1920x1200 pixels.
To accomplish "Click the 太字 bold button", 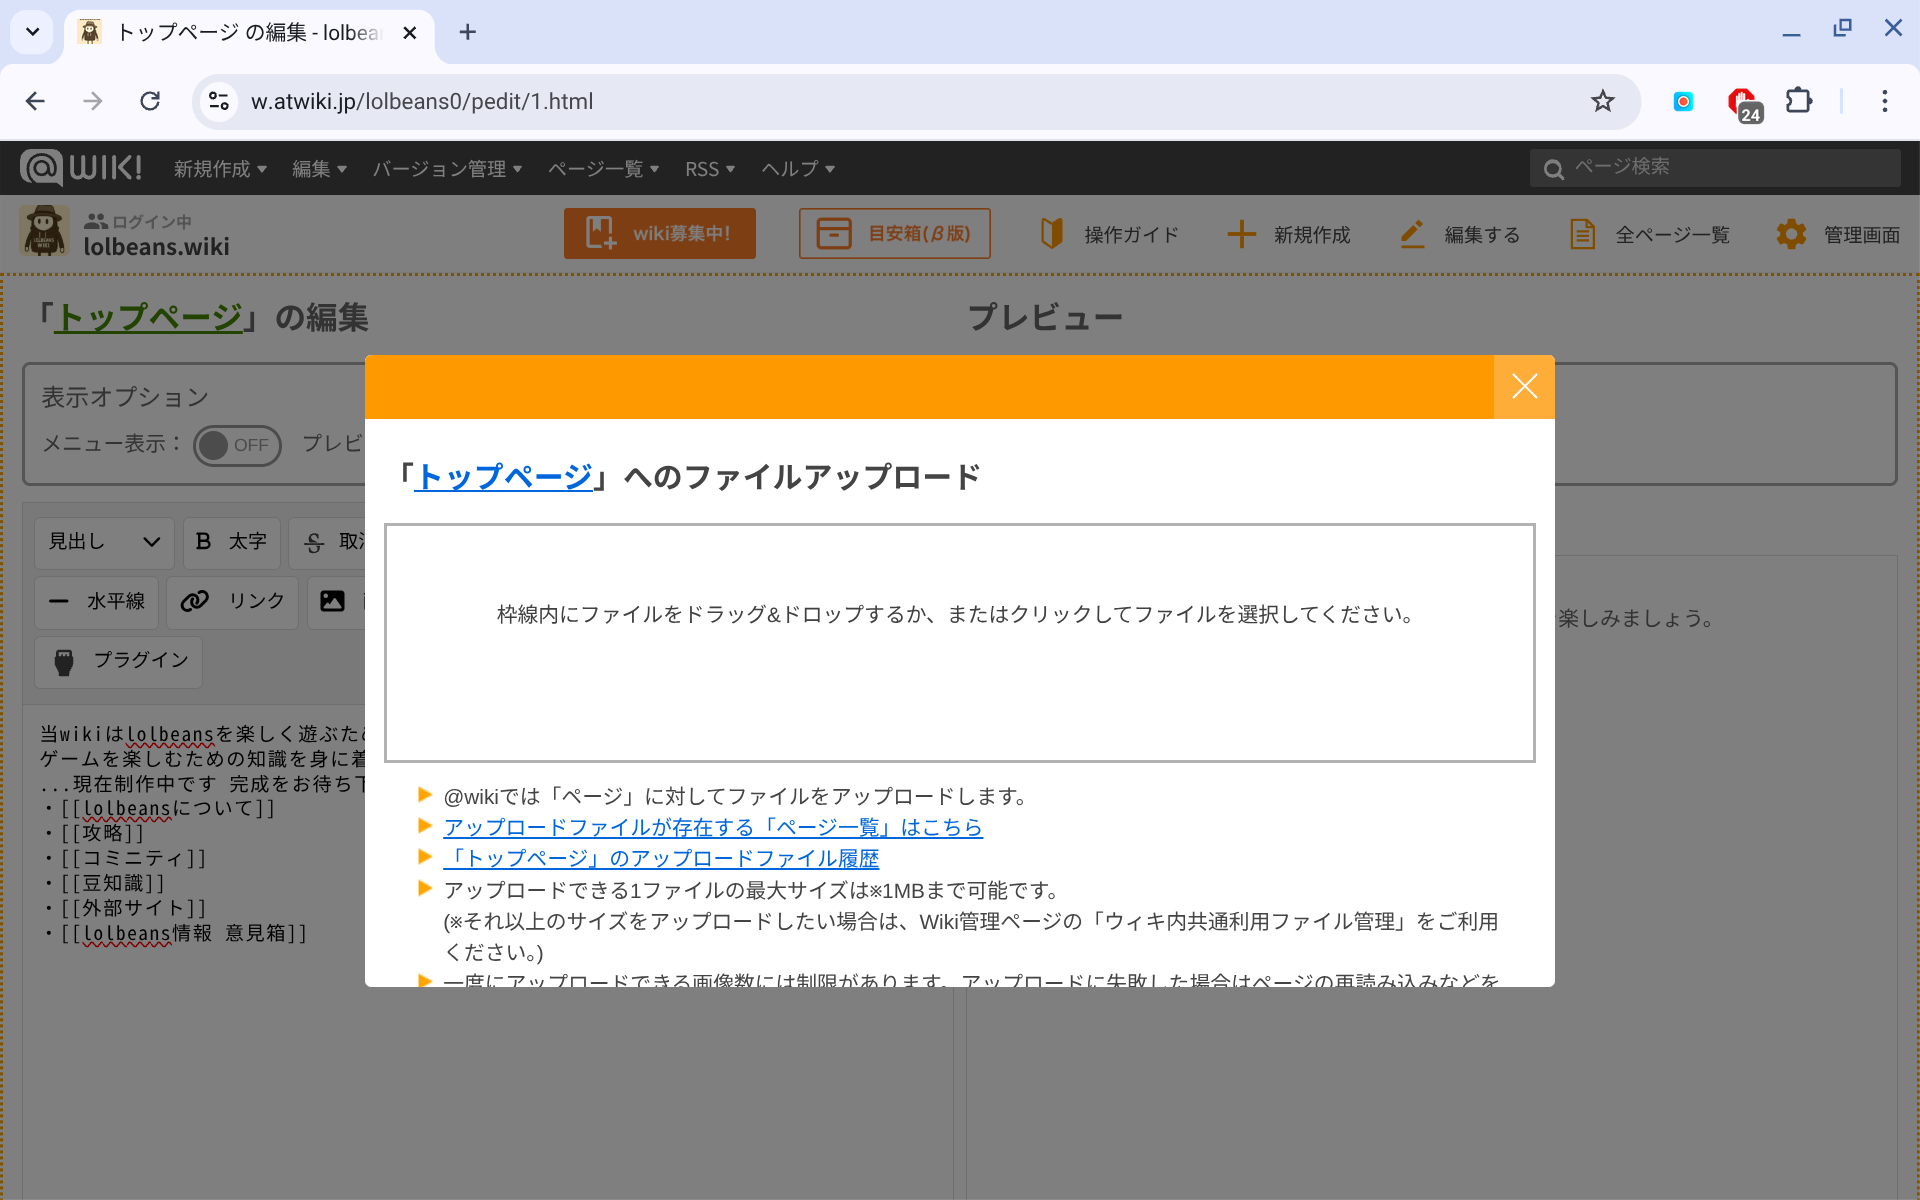I will coord(231,542).
